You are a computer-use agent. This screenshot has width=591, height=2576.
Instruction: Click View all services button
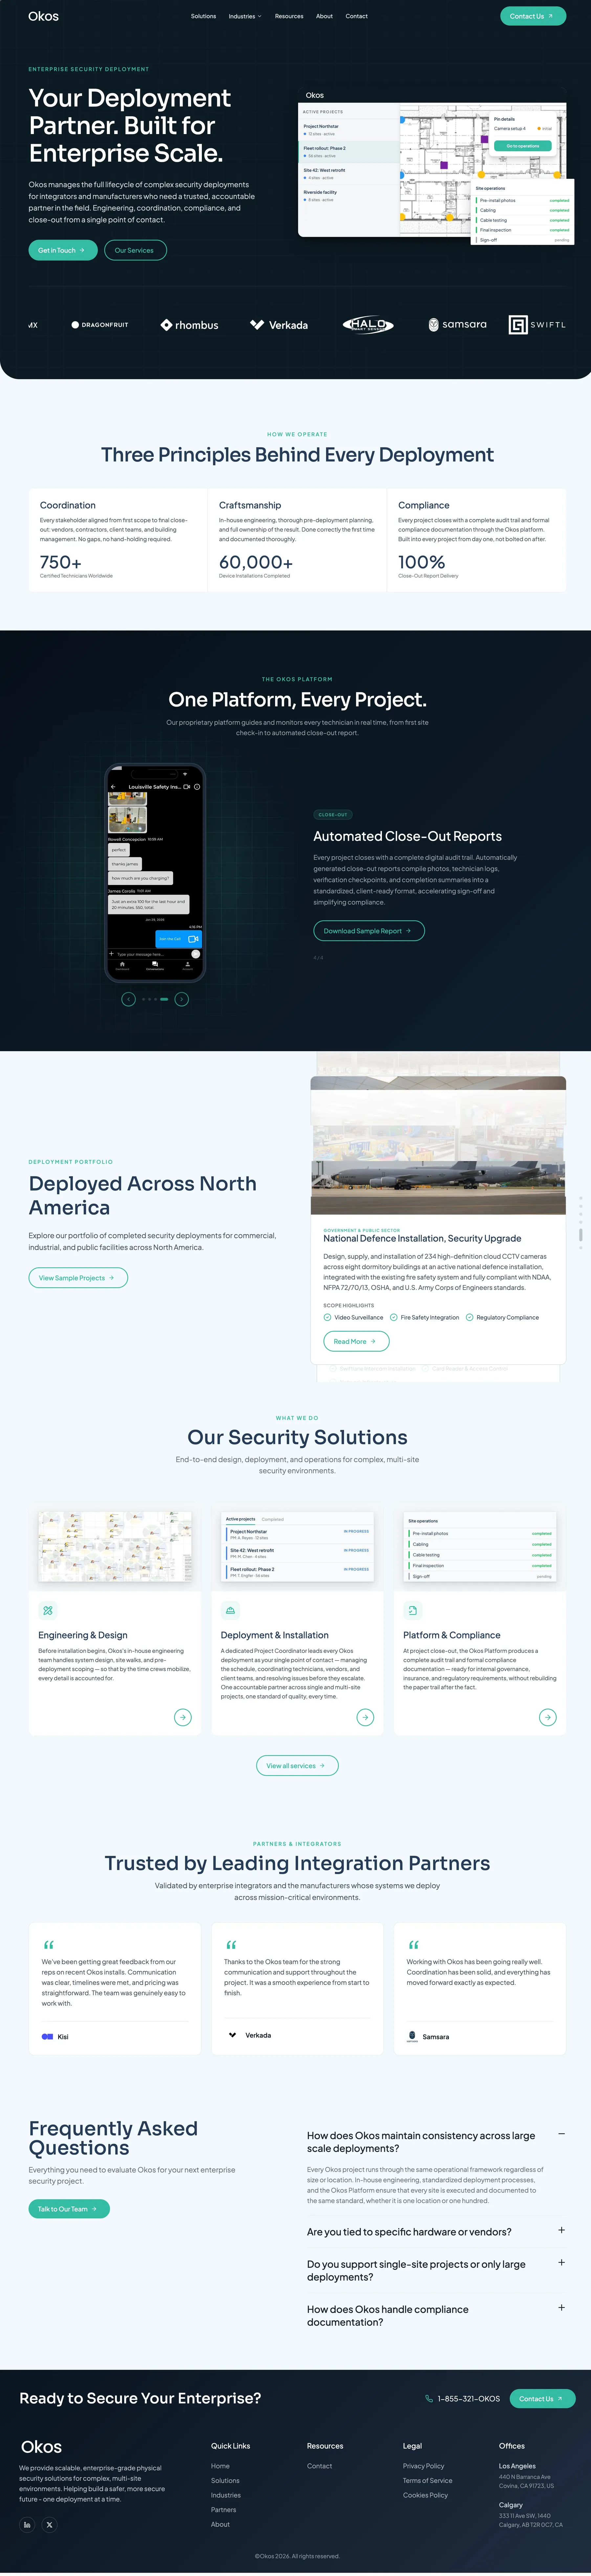point(297,1766)
